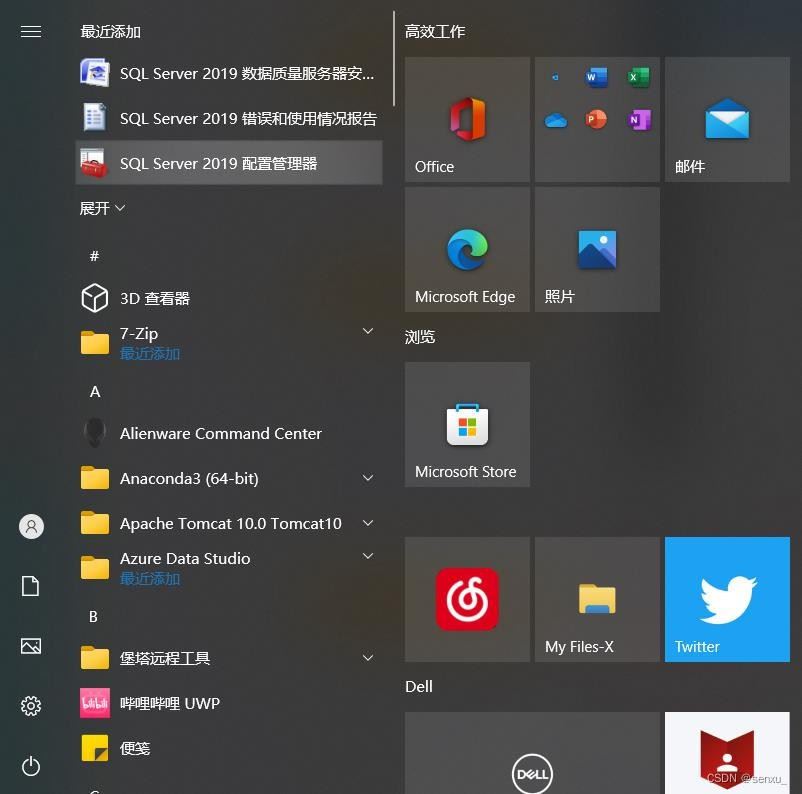
Task: Open the My Files-X tile
Action: pyautogui.click(x=597, y=599)
